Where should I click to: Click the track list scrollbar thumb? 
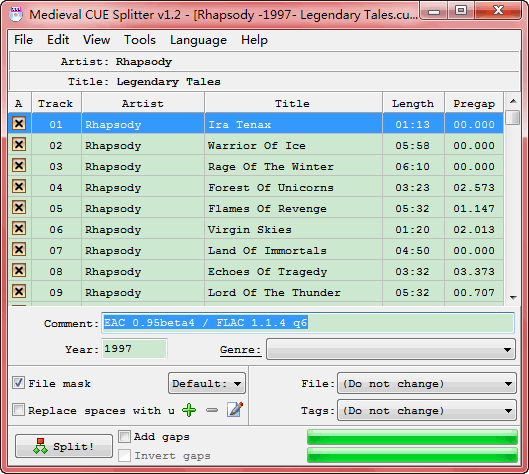[x=513, y=117]
